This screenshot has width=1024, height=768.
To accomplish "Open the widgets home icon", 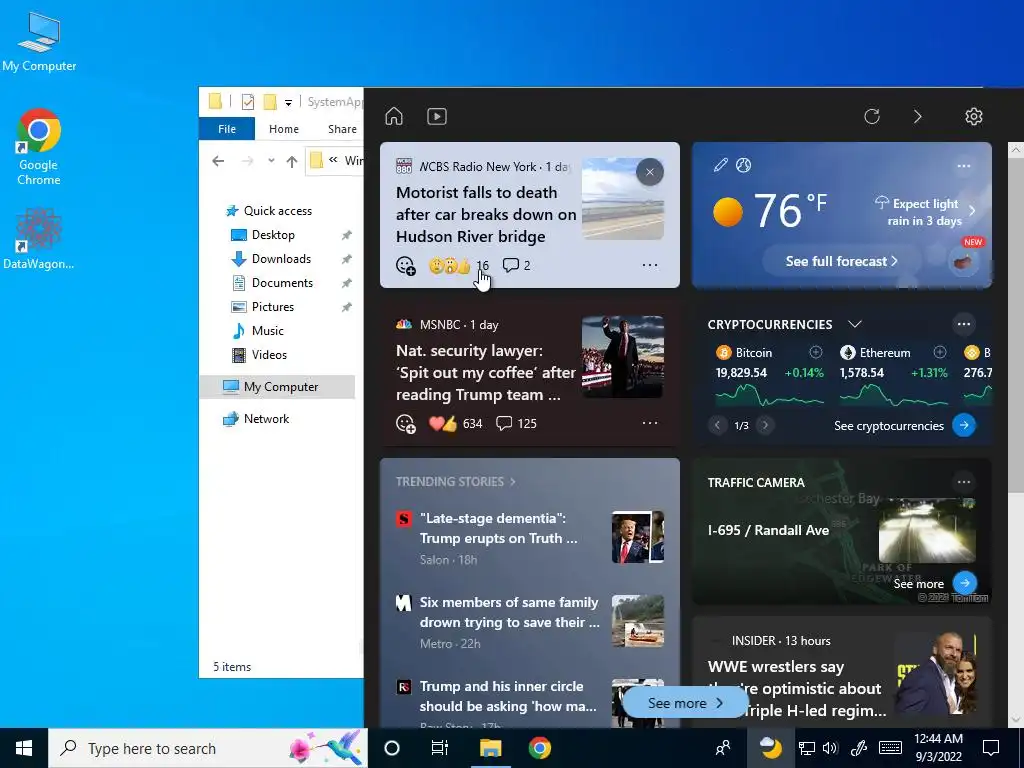I will coord(394,116).
